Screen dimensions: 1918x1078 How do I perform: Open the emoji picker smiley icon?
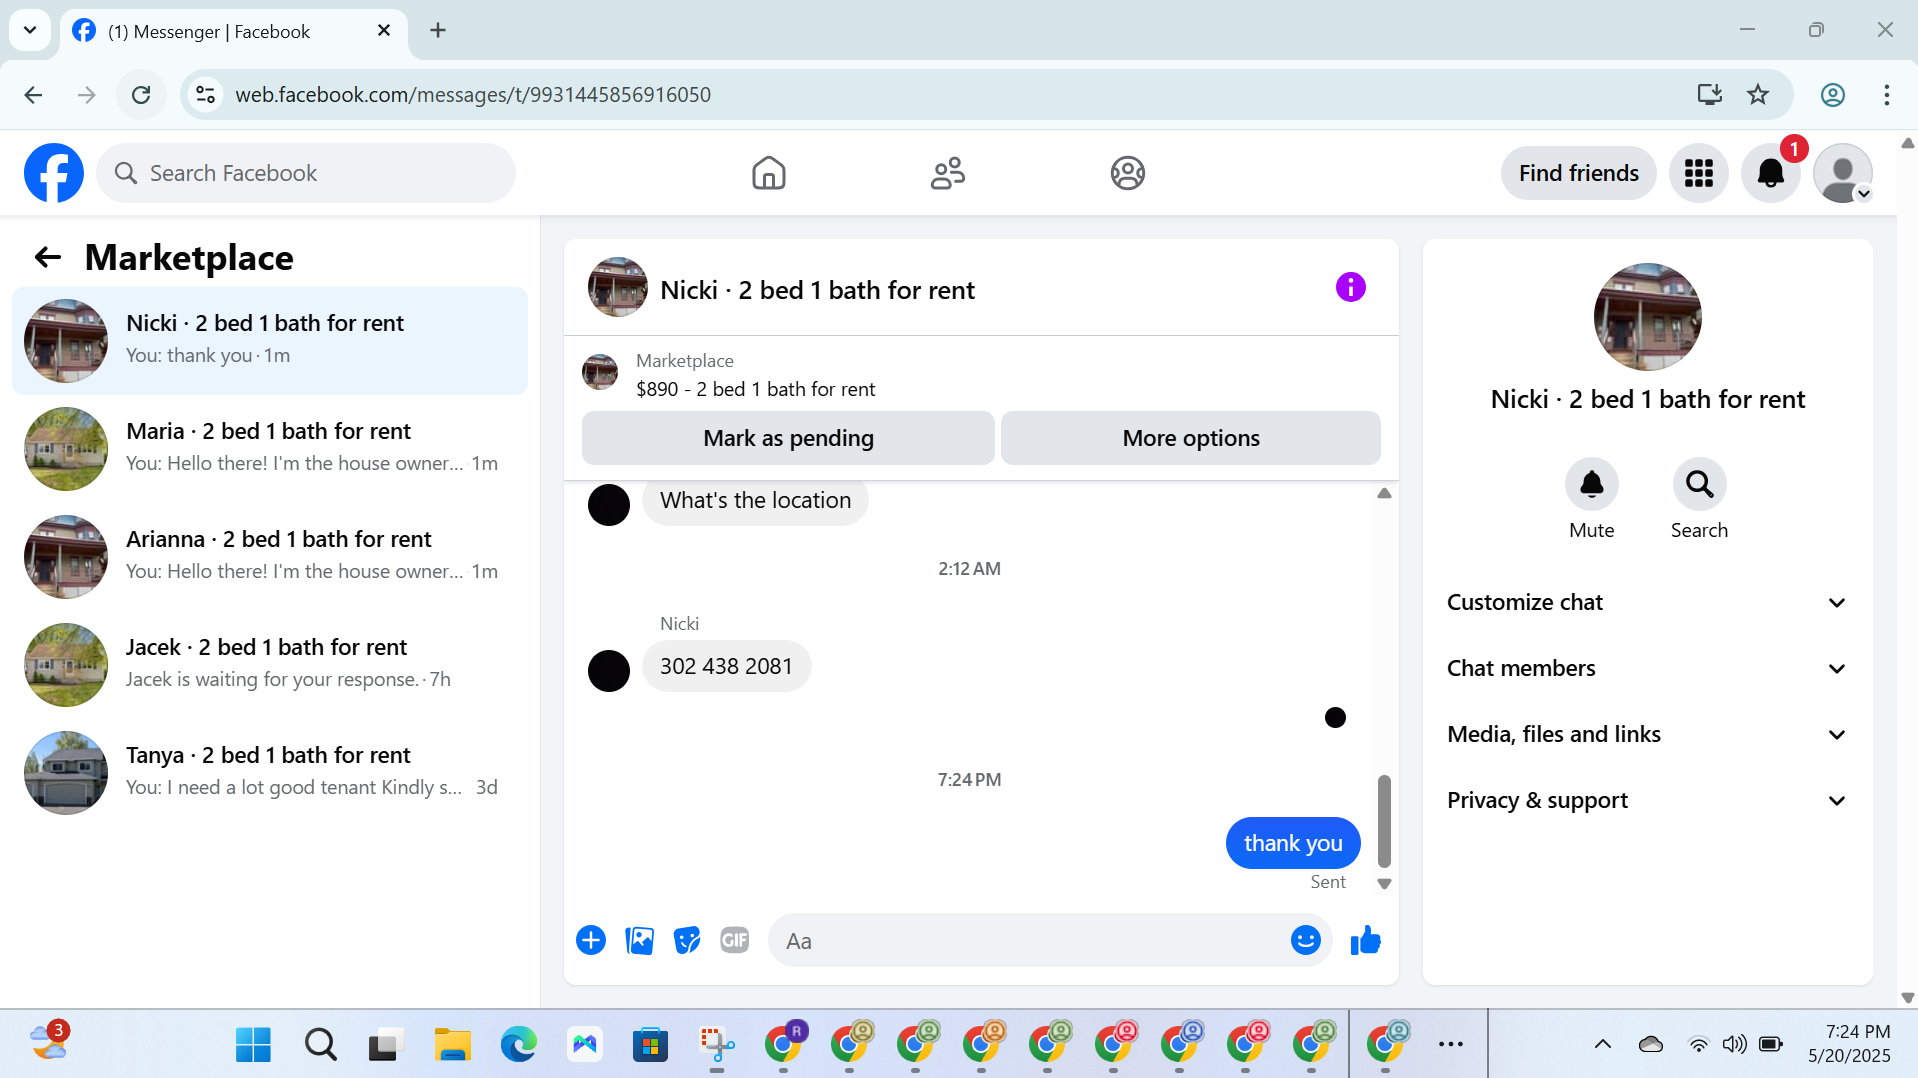coord(1305,940)
